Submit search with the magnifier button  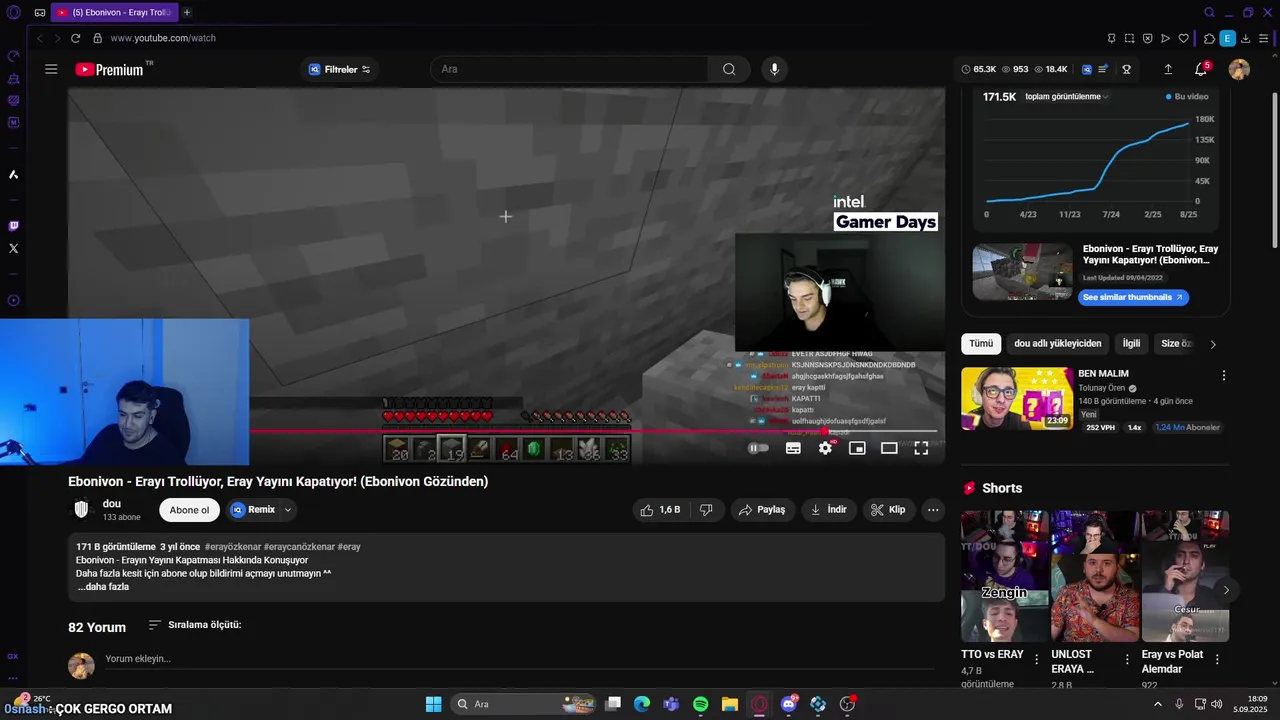tap(729, 69)
